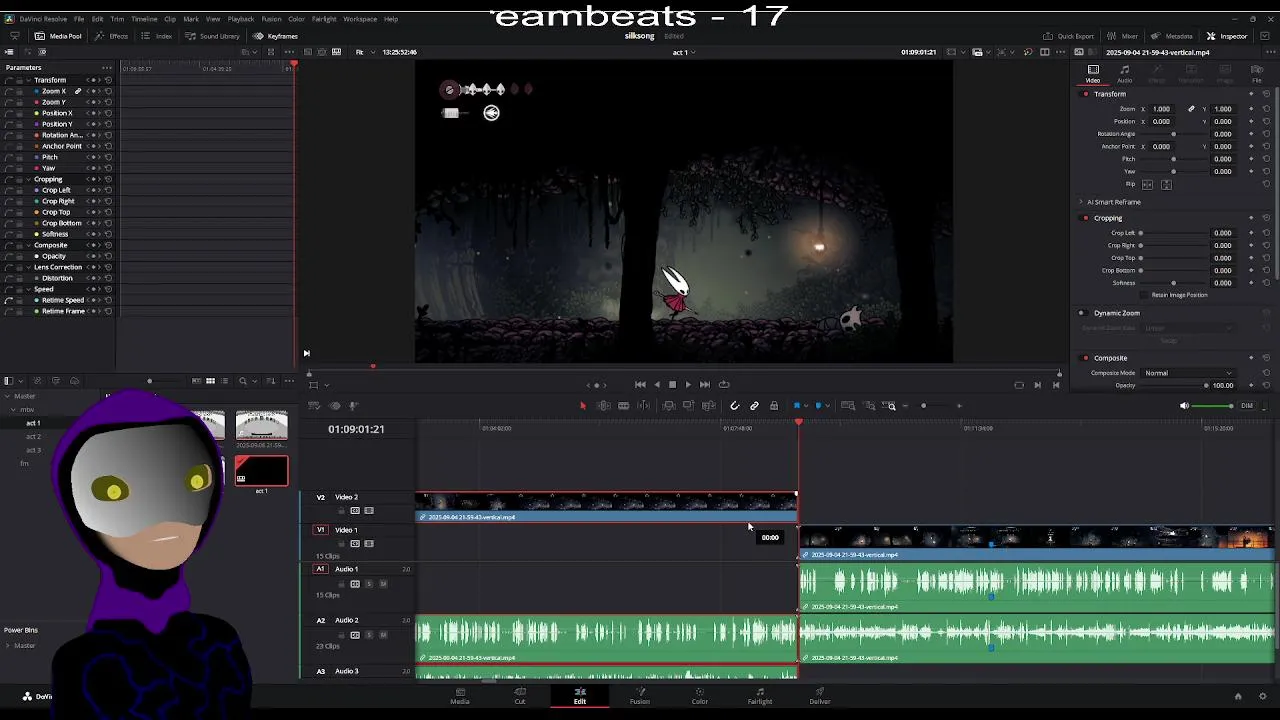This screenshot has width=1280, height=720.
Task: Click the Detail Zoom icon
Action: (x=869, y=406)
